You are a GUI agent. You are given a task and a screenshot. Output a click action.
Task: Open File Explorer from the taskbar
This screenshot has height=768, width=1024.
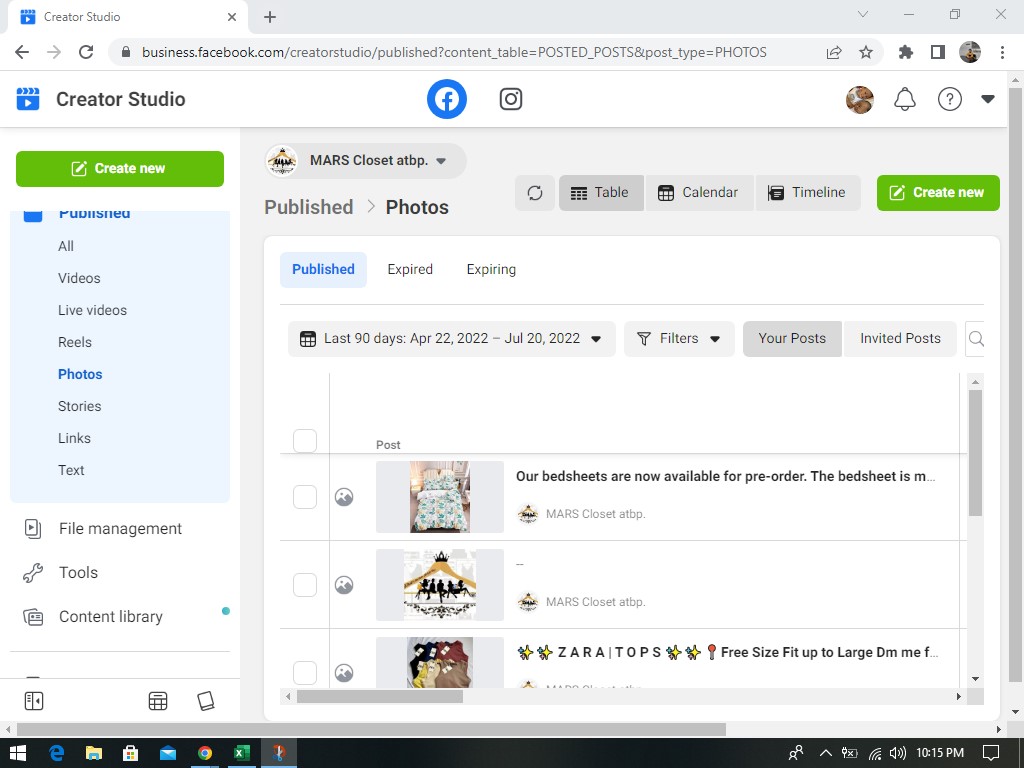tap(94, 753)
